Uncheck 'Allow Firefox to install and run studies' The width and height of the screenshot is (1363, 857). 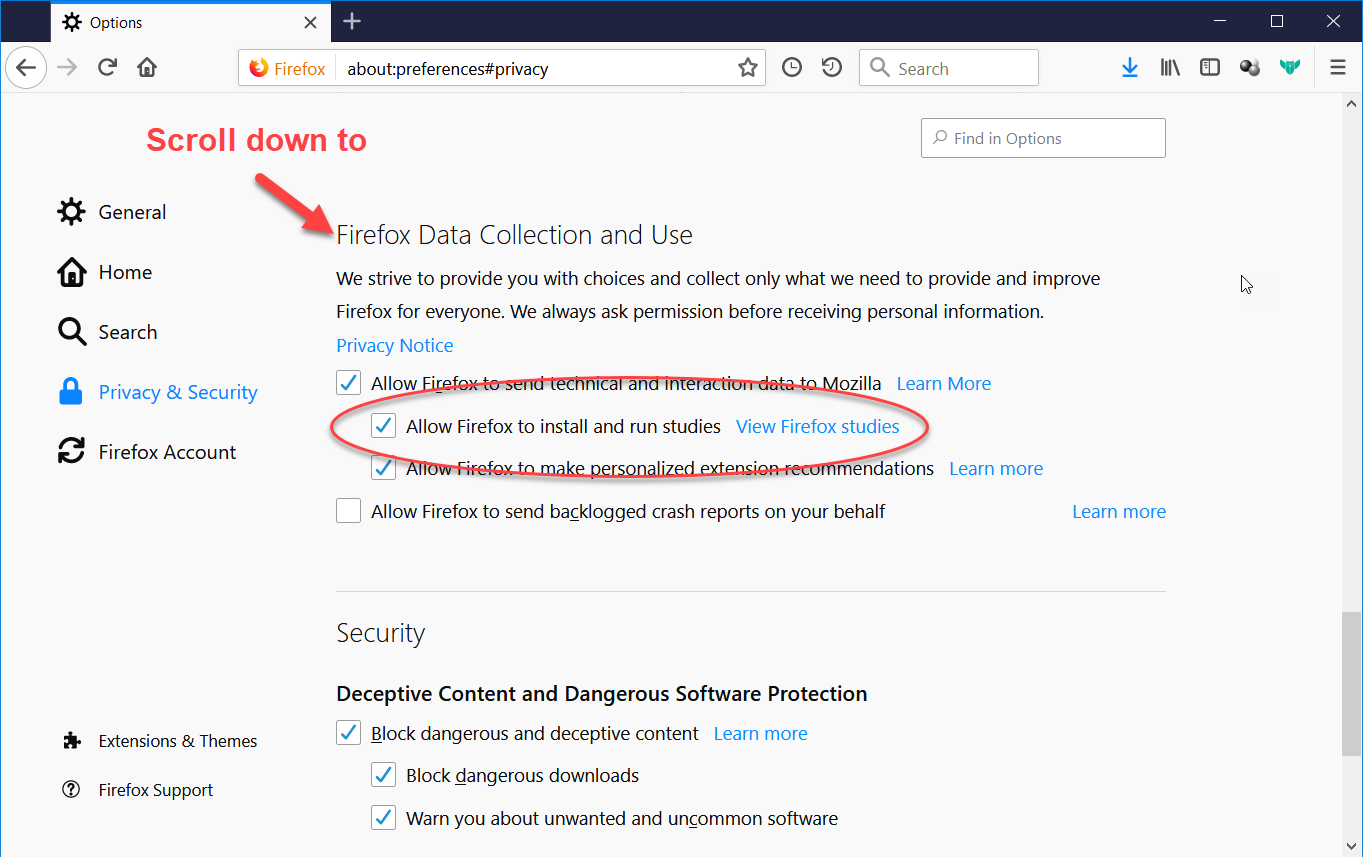pyautogui.click(x=383, y=425)
